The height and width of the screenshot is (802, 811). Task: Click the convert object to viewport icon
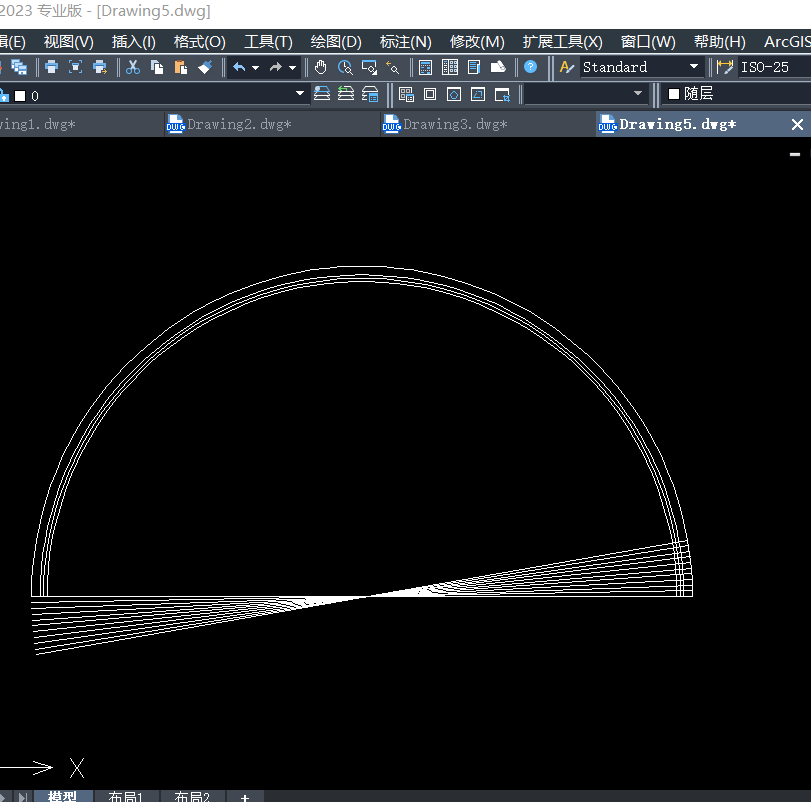478,94
